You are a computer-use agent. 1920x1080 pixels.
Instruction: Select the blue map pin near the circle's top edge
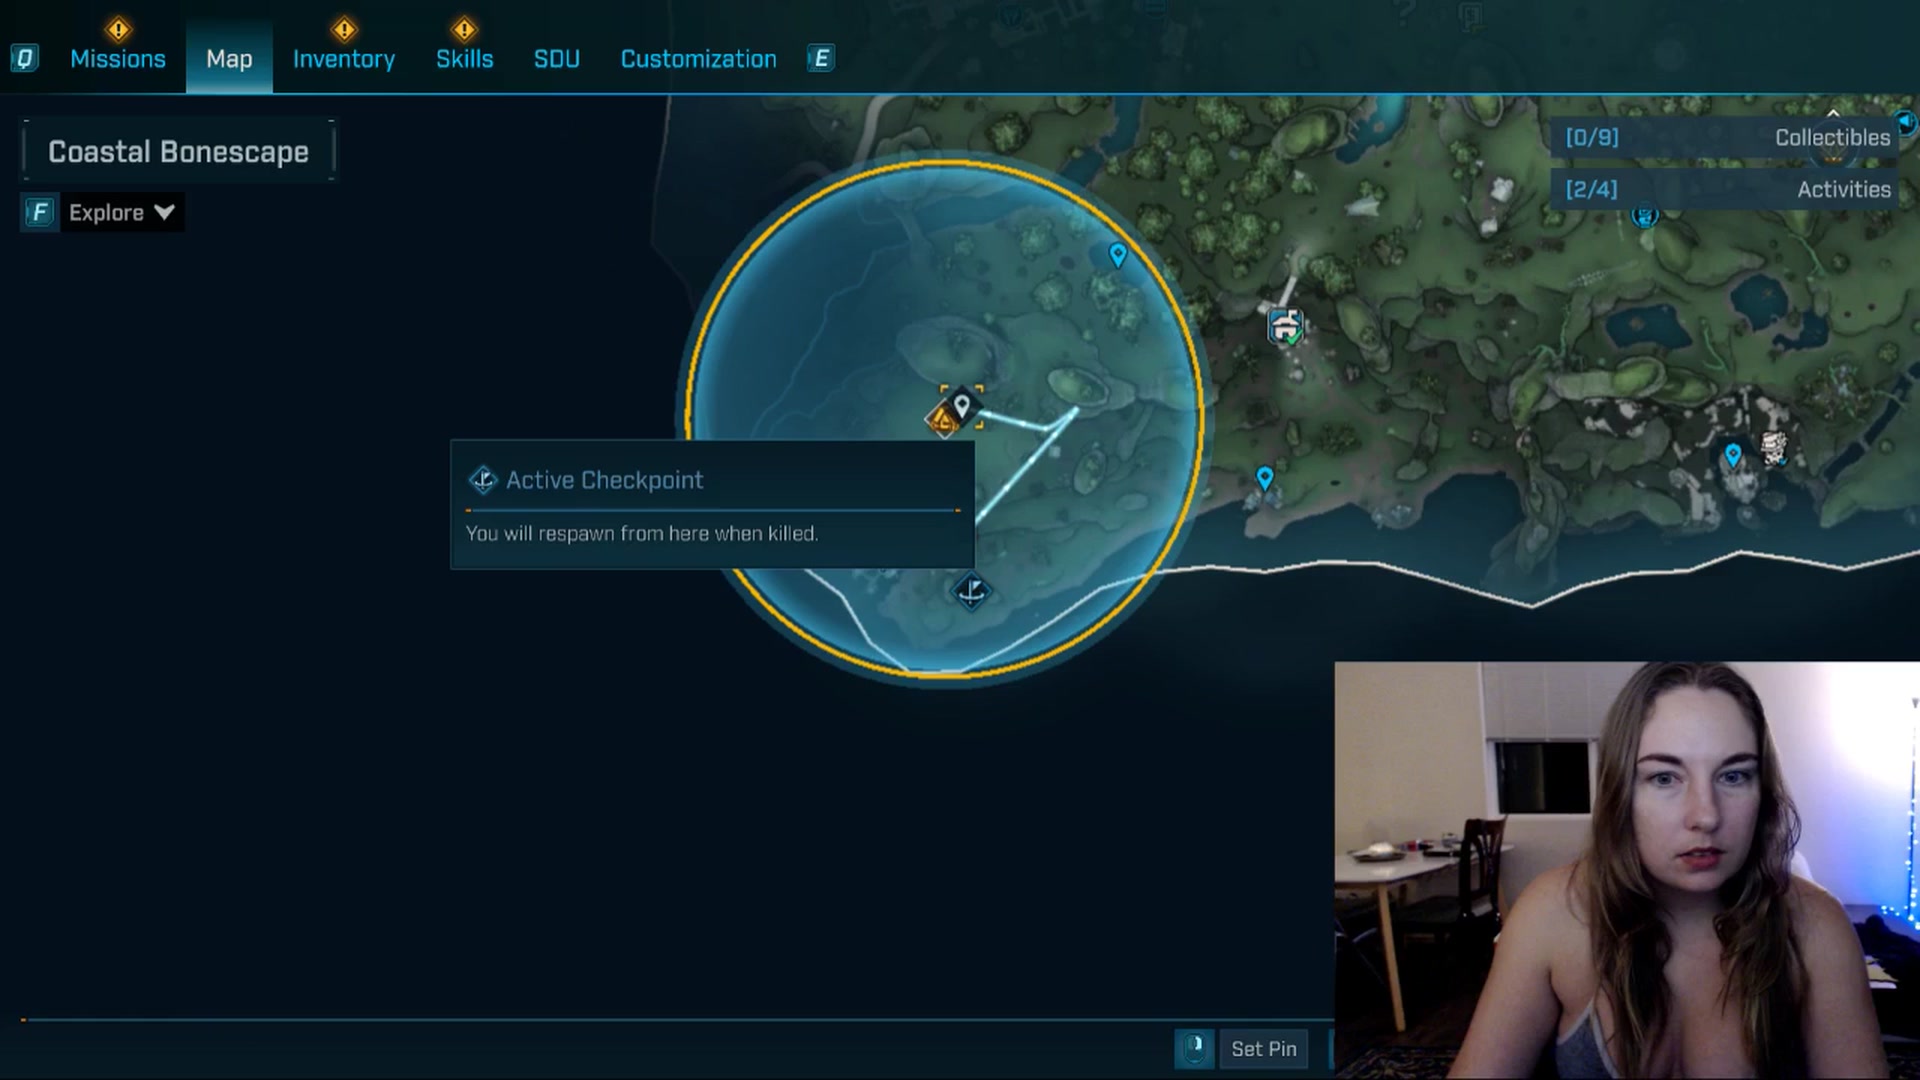coord(1118,255)
